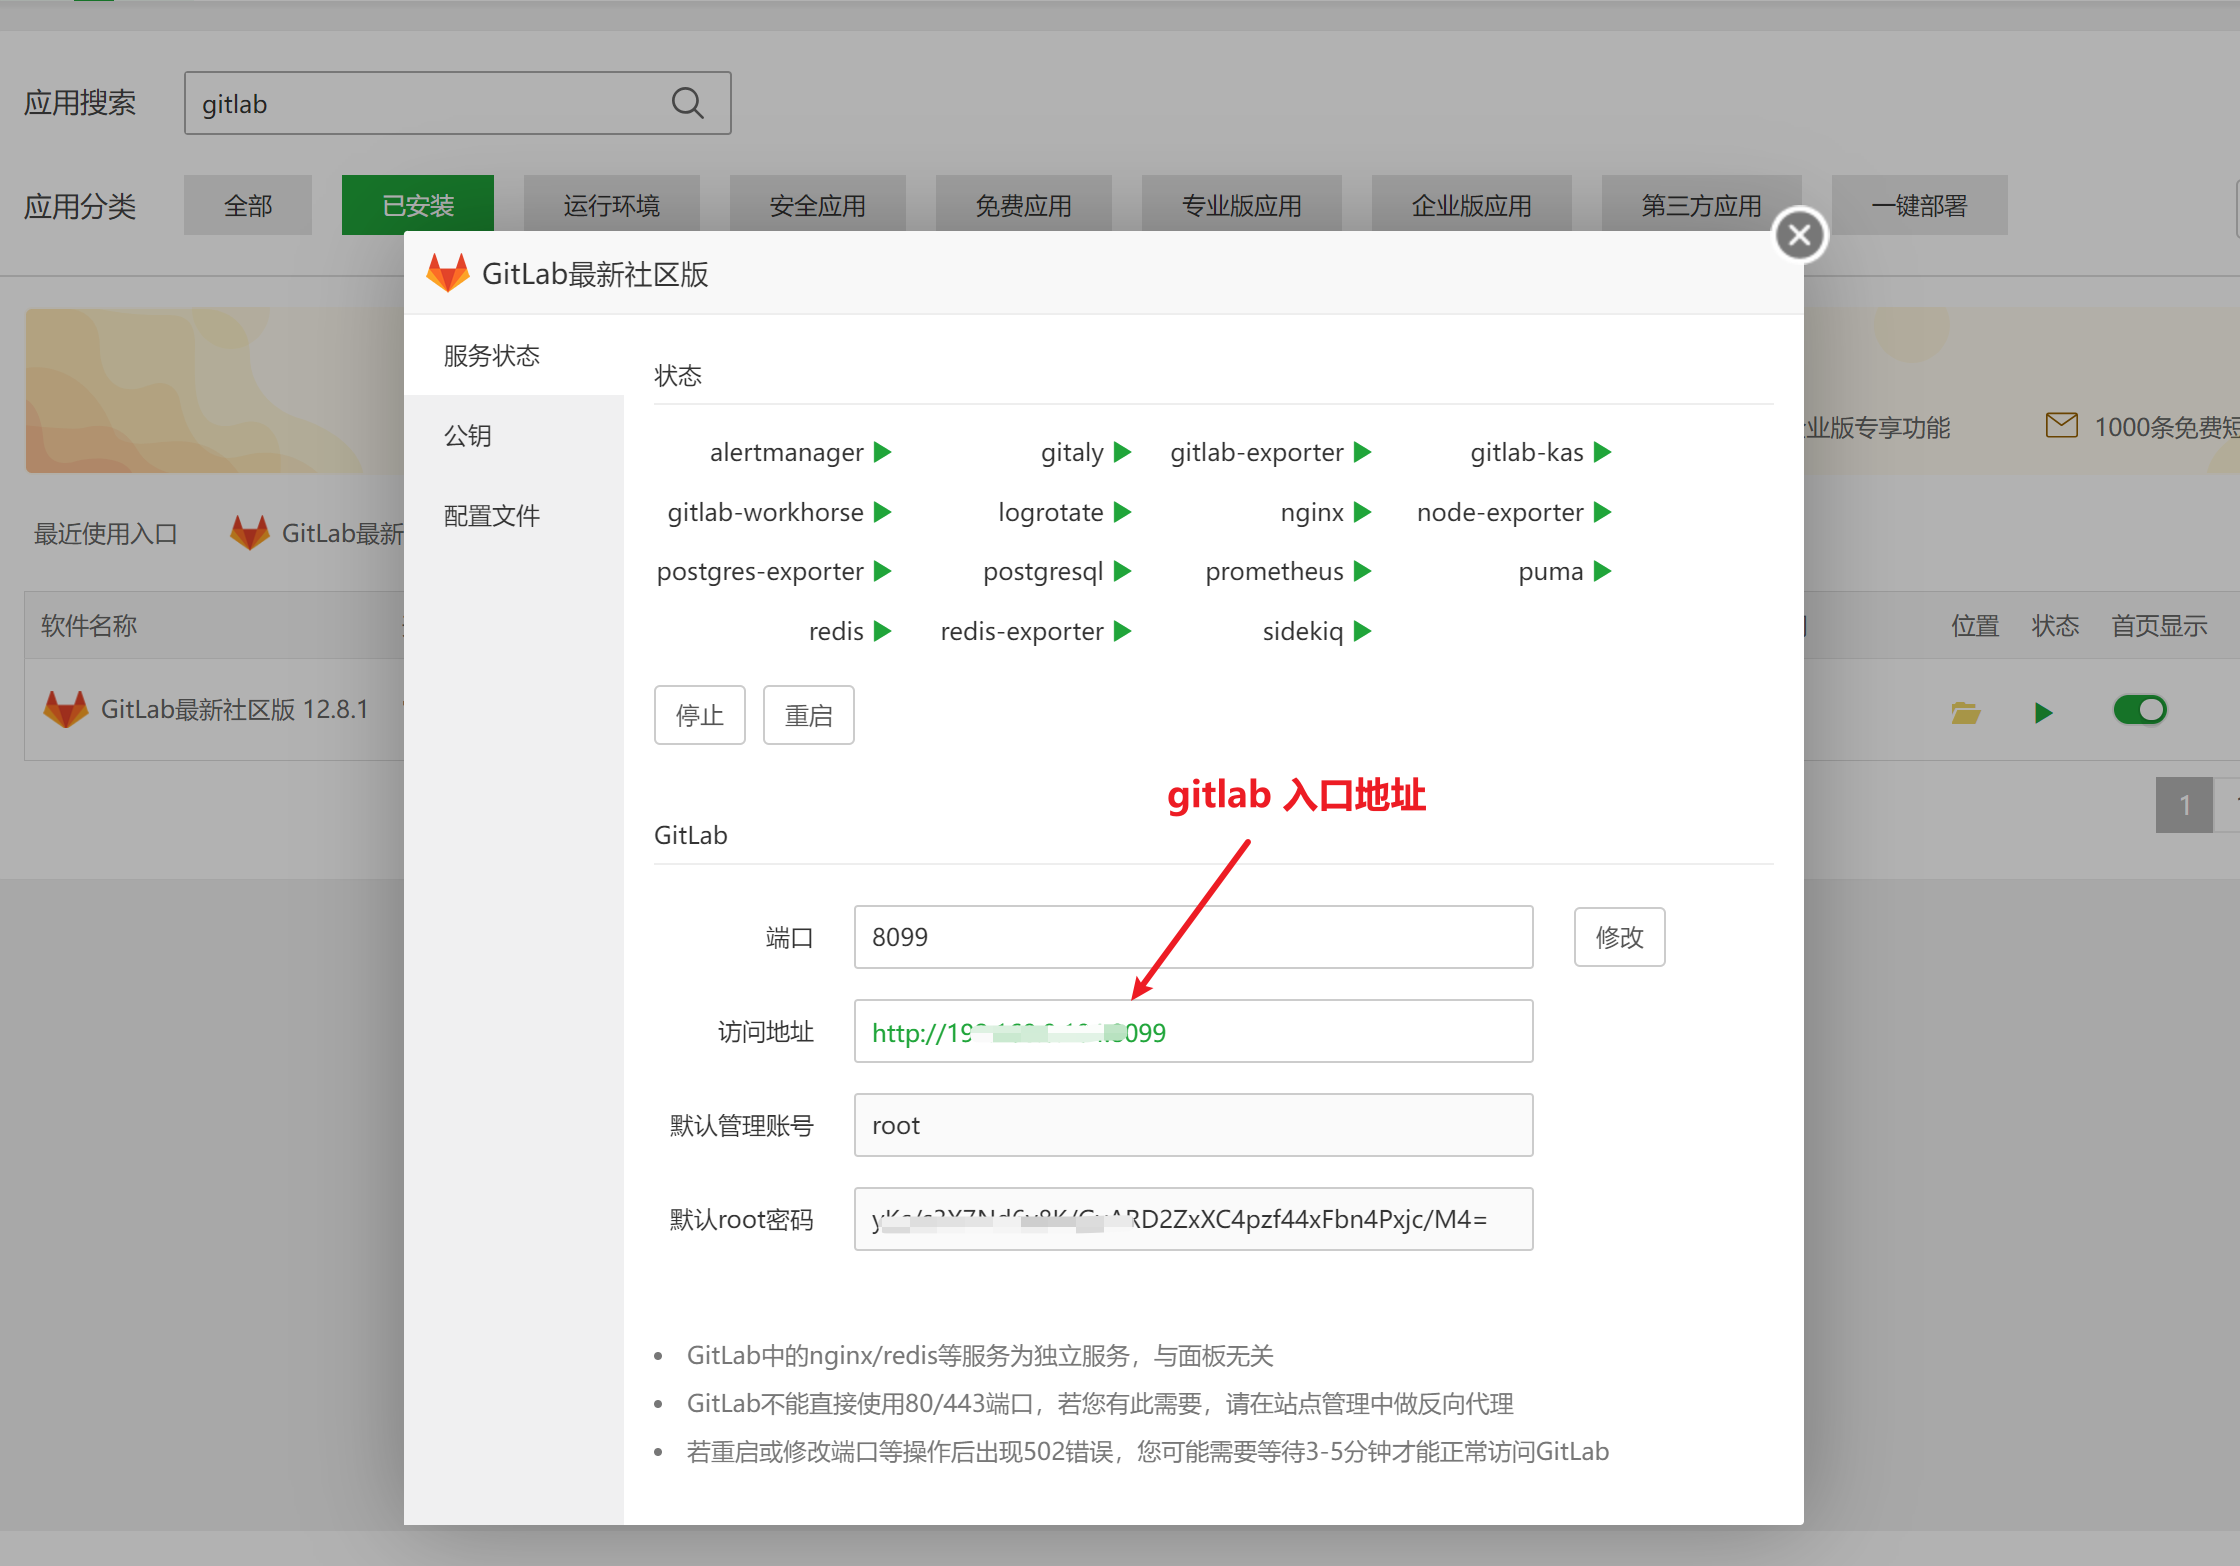Viewport: 2240px width, 1566px height.
Task: Click redis-exporter running status arrow
Action: 1122,631
